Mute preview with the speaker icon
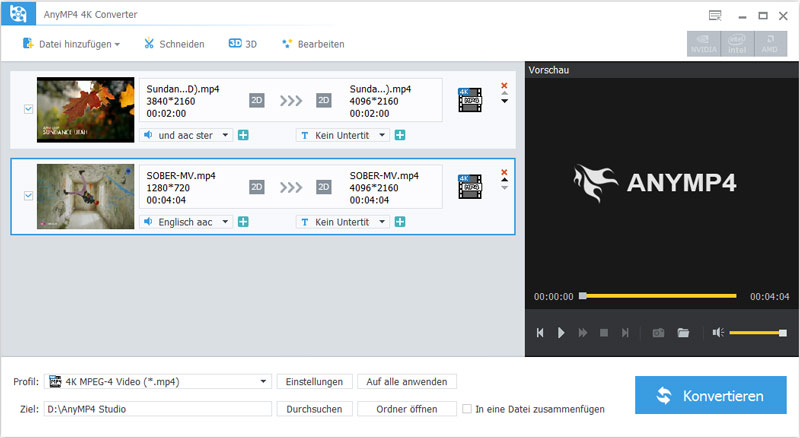The image size is (800, 438). point(718,333)
